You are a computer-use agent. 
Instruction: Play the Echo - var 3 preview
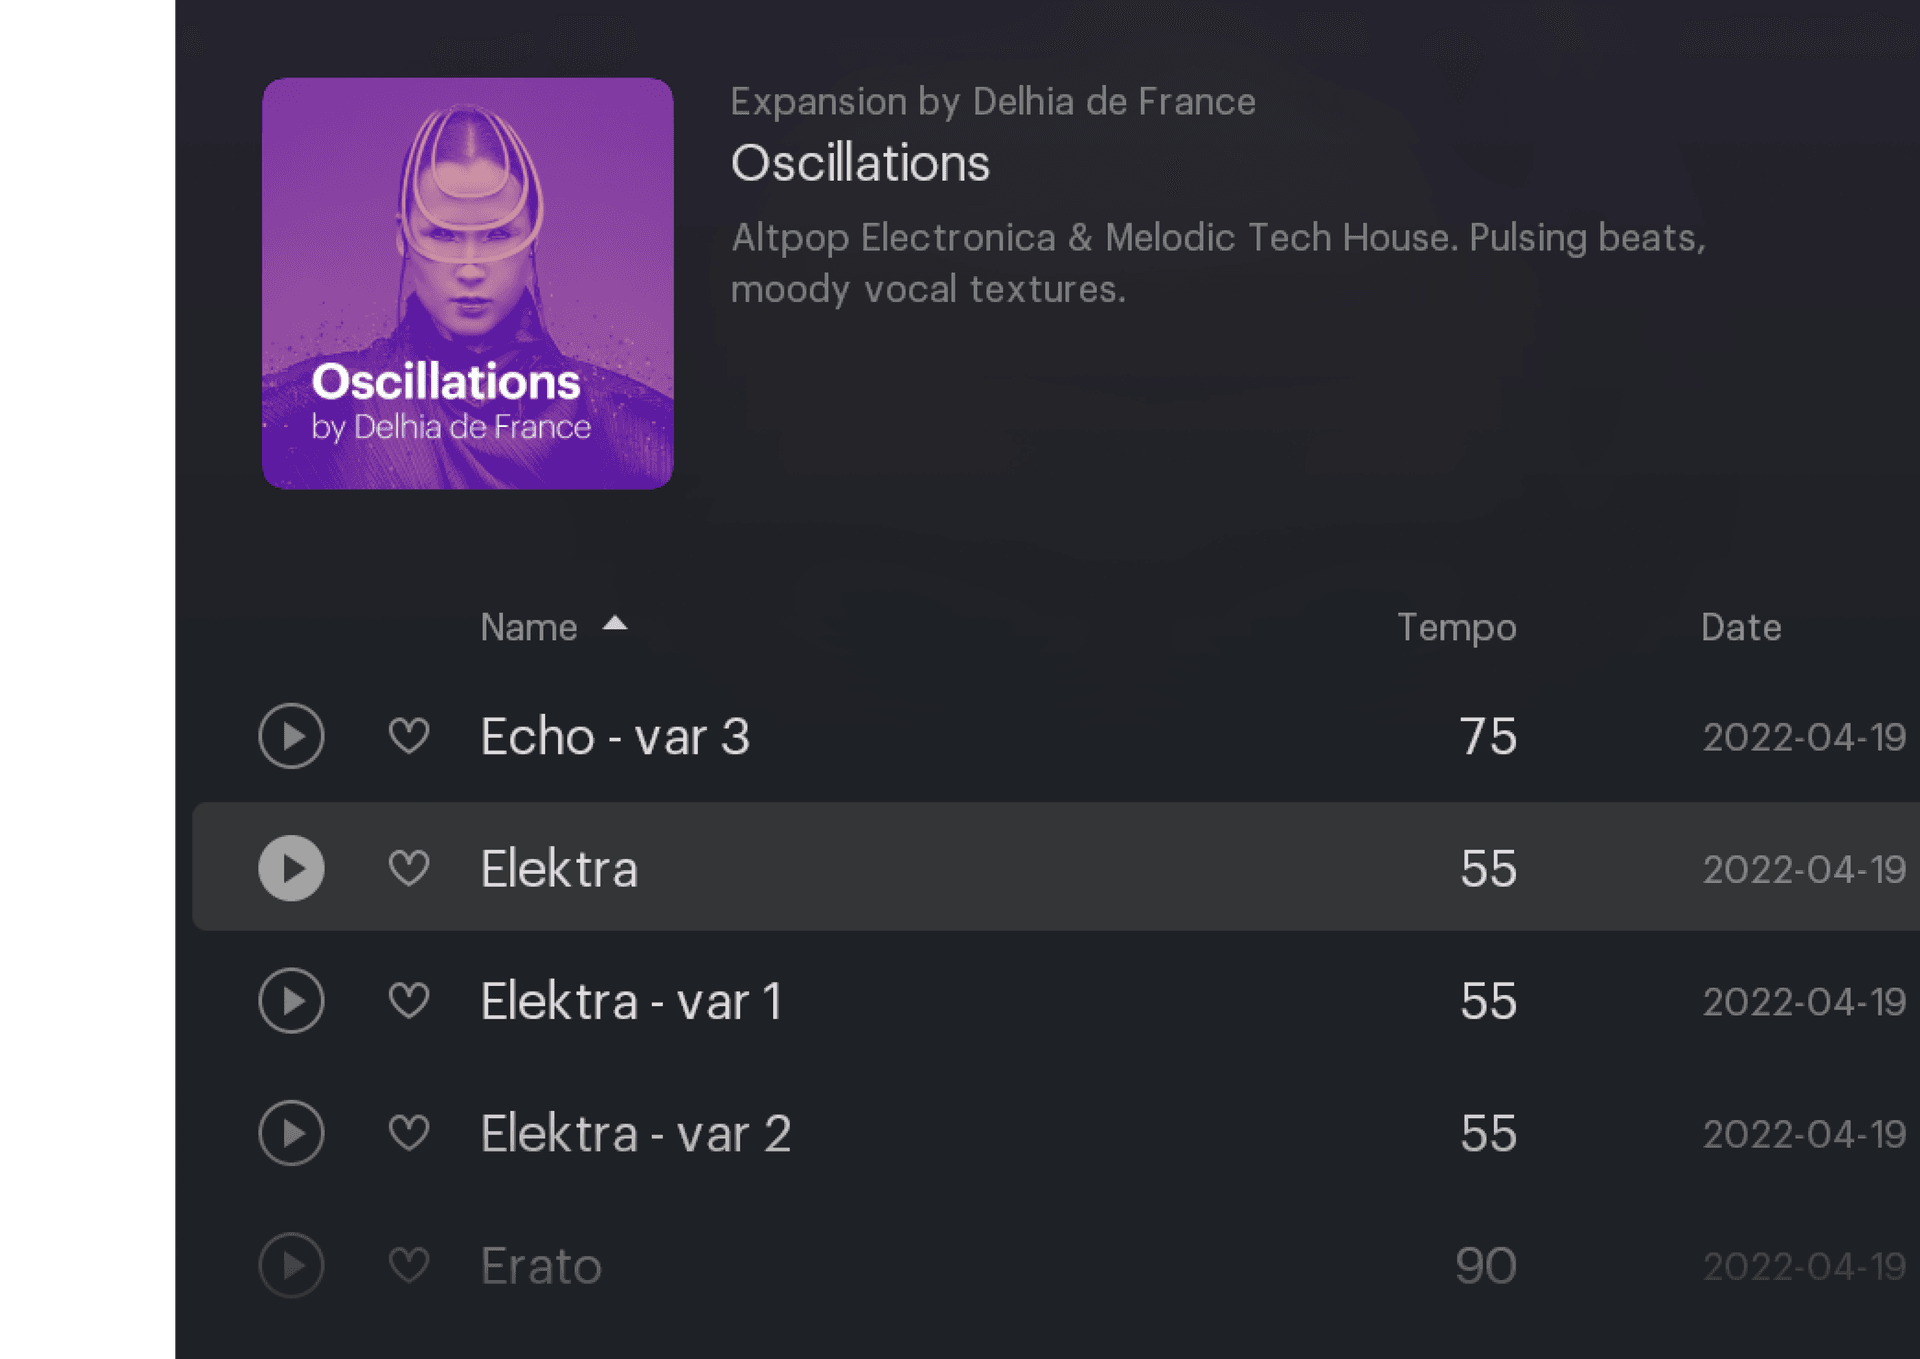click(291, 736)
